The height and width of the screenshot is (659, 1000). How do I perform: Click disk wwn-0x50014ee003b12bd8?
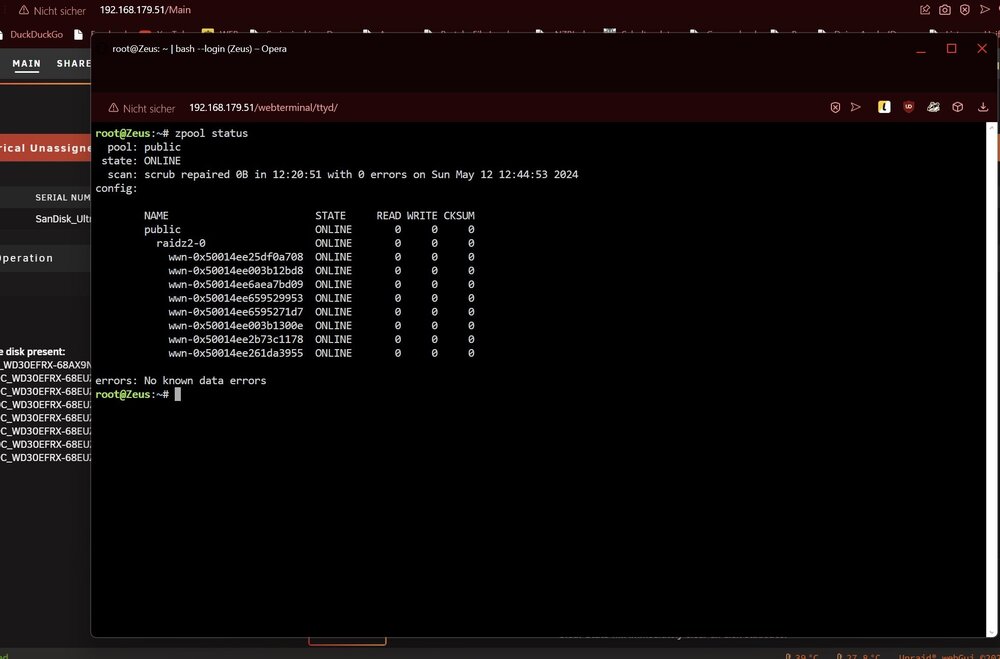pos(236,270)
